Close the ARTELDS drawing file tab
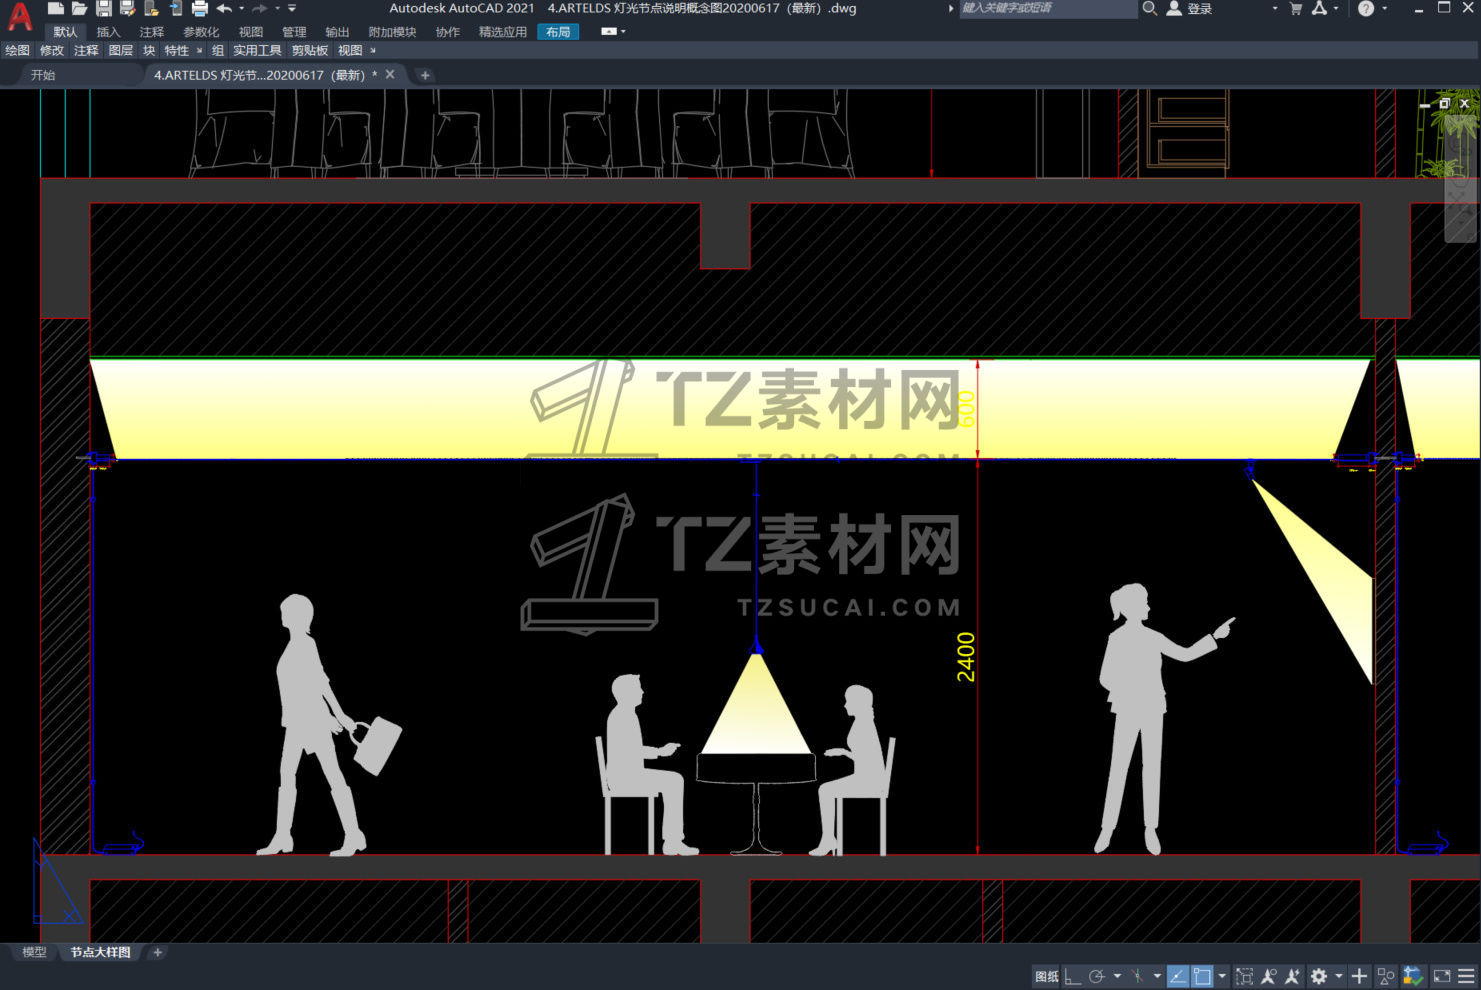The image size is (1481, 990). tap(390, 75)
